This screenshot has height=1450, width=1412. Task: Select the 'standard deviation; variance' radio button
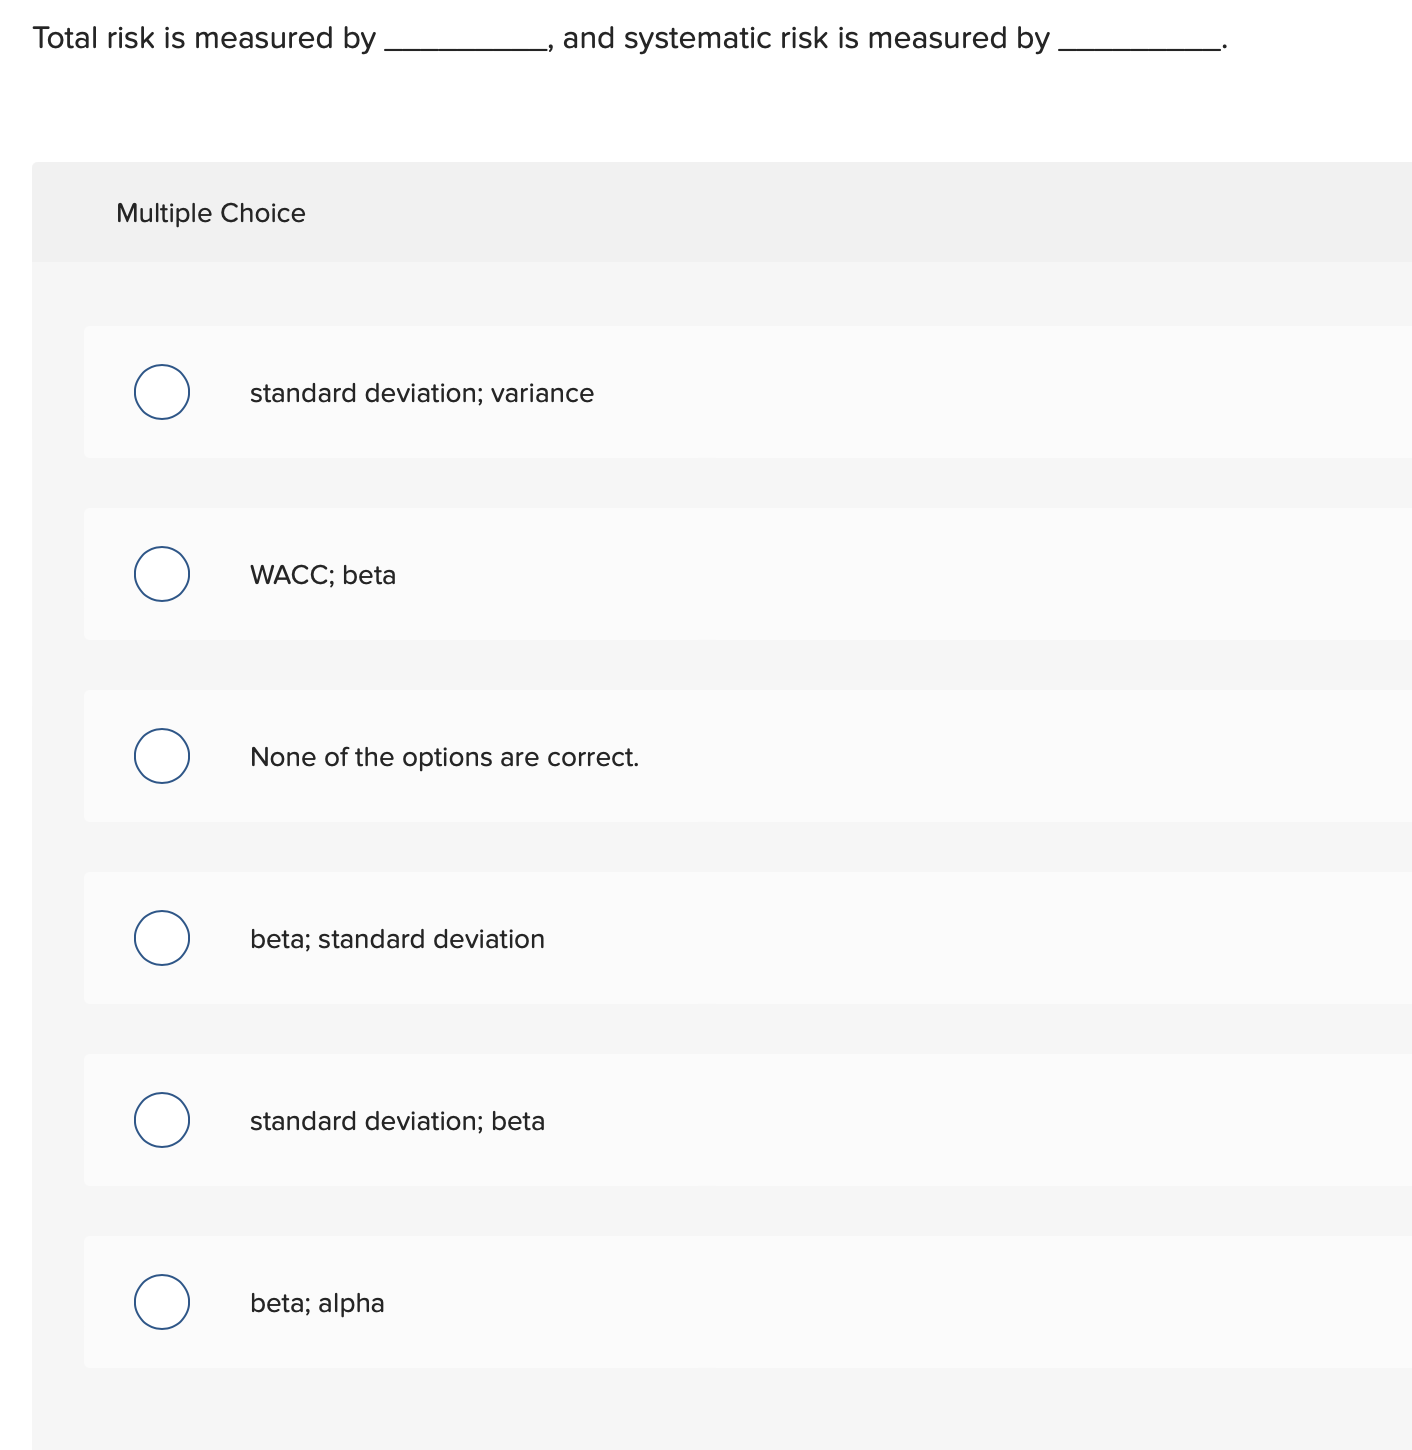[x=161, y=392]
